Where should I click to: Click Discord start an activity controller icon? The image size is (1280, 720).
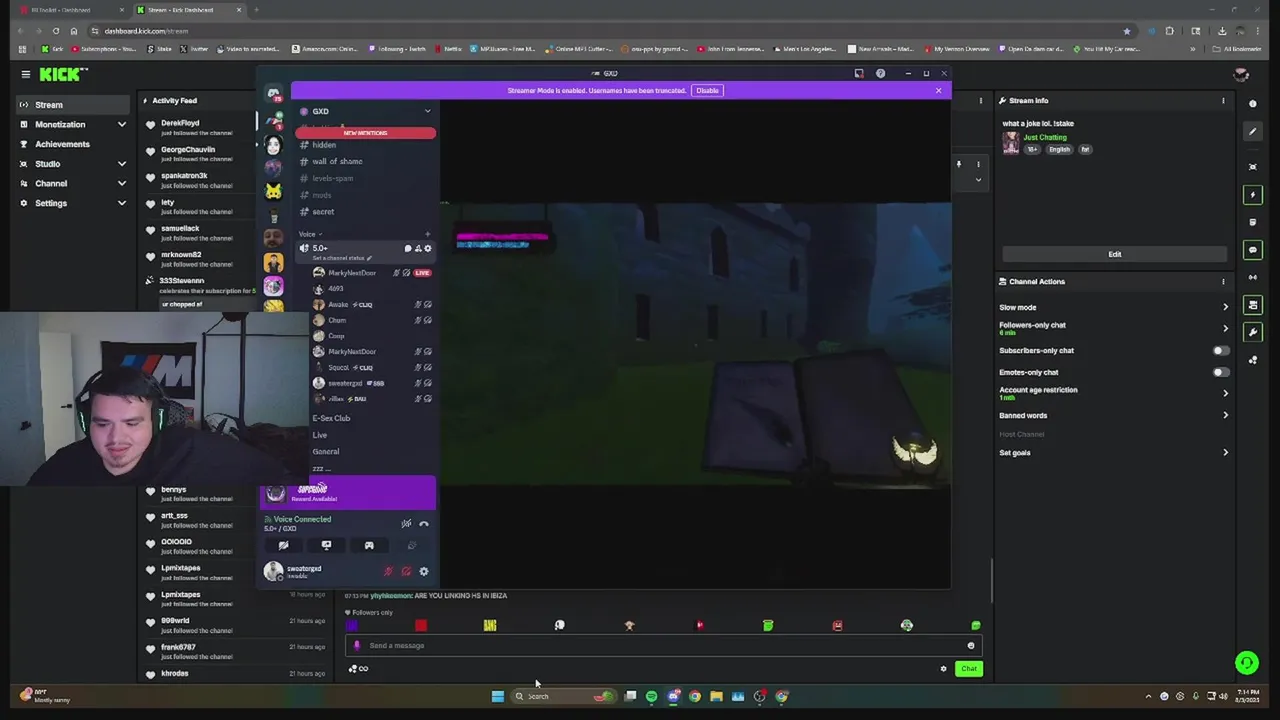[x=369, y=546]
